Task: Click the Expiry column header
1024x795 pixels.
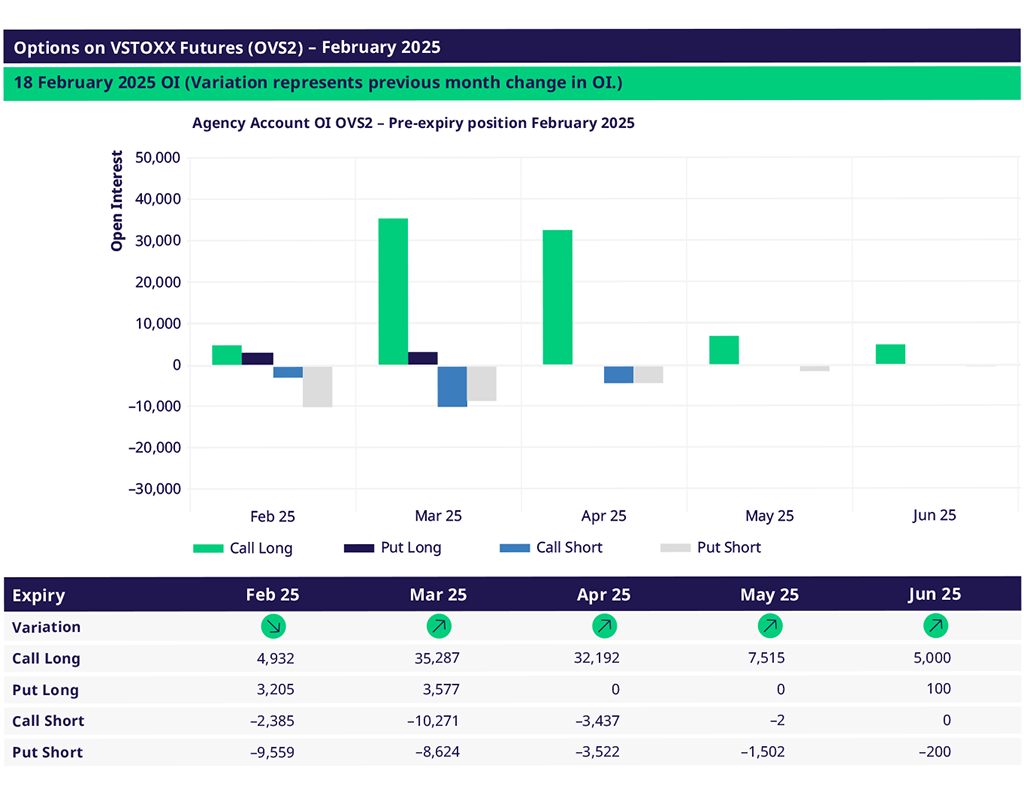Action: point(39,595)
